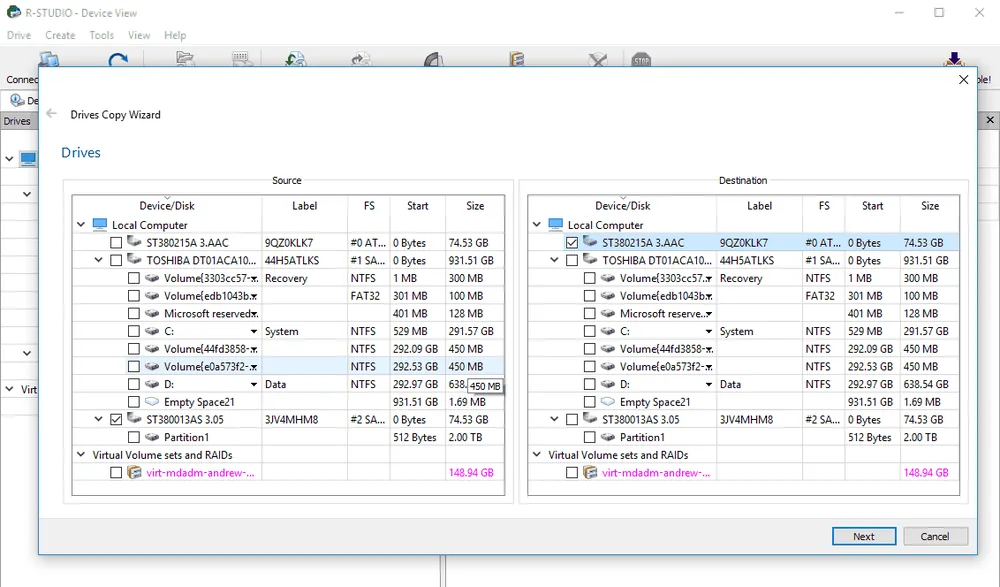1000x587 pixels.
Task: Sort source list by Device/Disk column
Action: pyautogui.click(x=167, y=205)
